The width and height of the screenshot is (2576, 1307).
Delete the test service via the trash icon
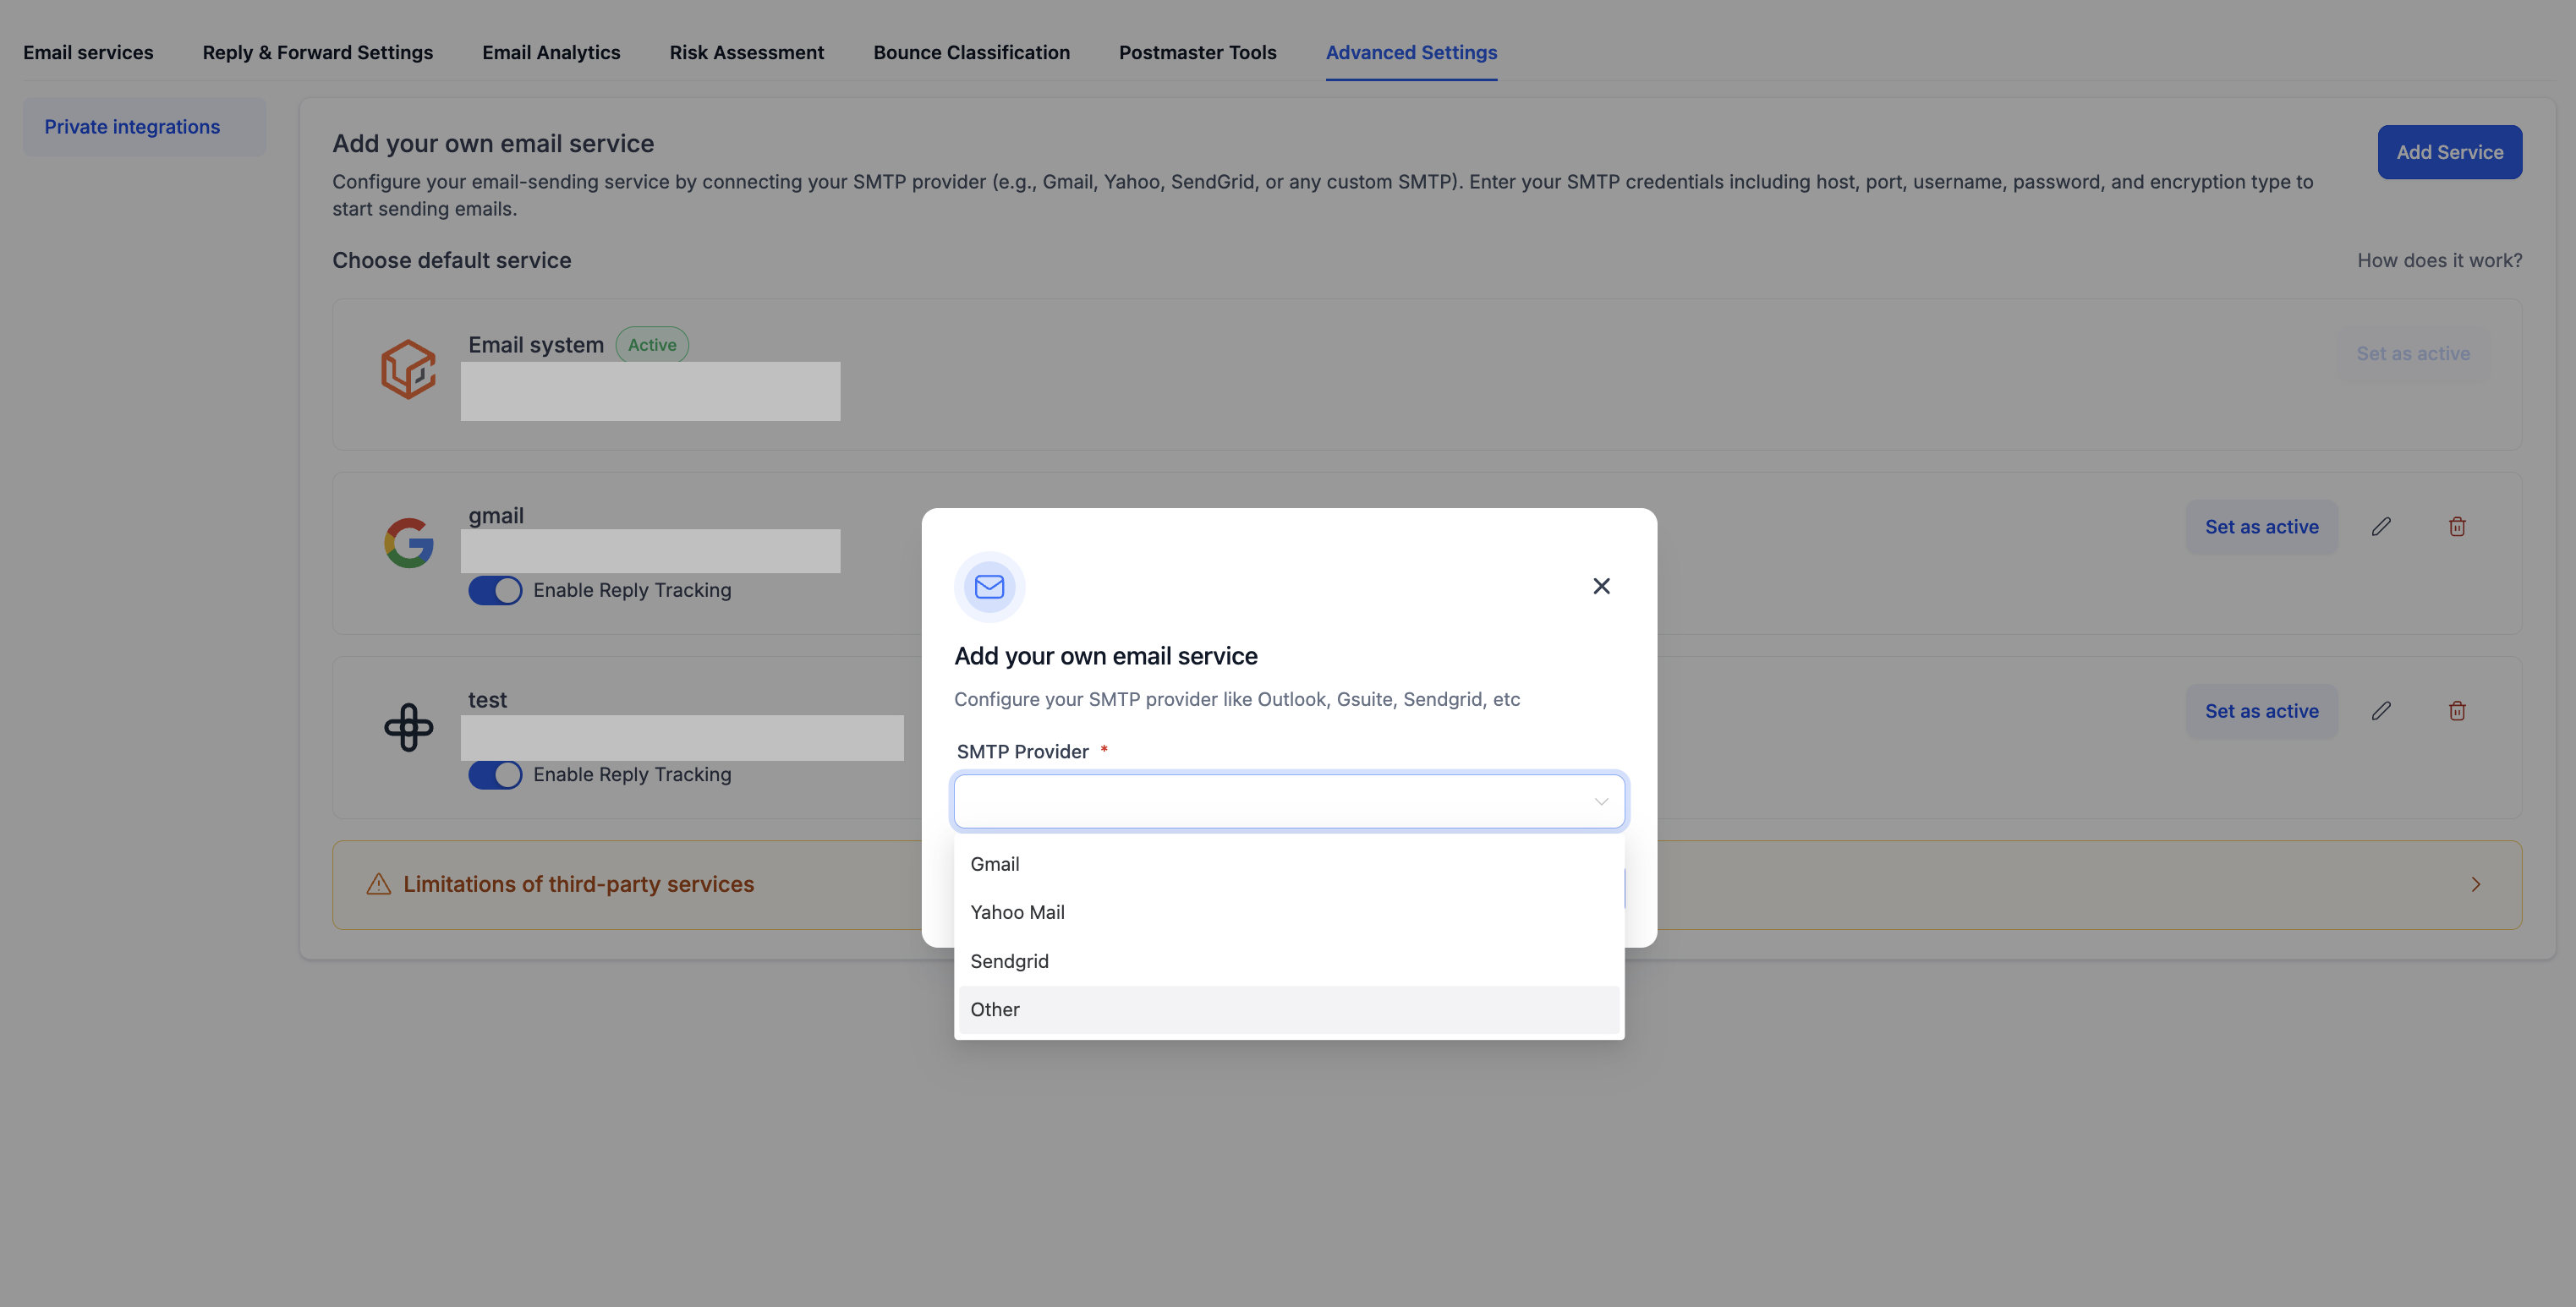point(2458,710)
